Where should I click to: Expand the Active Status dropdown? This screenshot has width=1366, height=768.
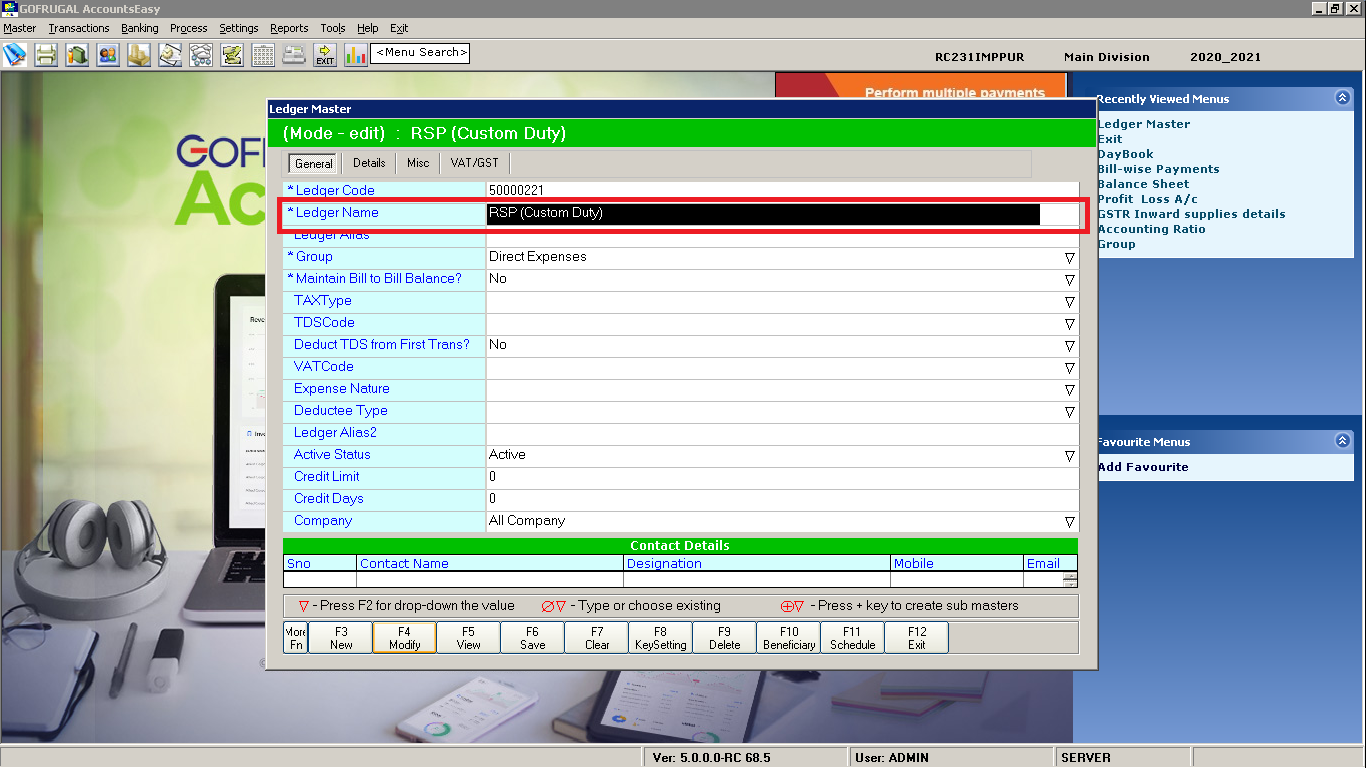click(1070, 456)
